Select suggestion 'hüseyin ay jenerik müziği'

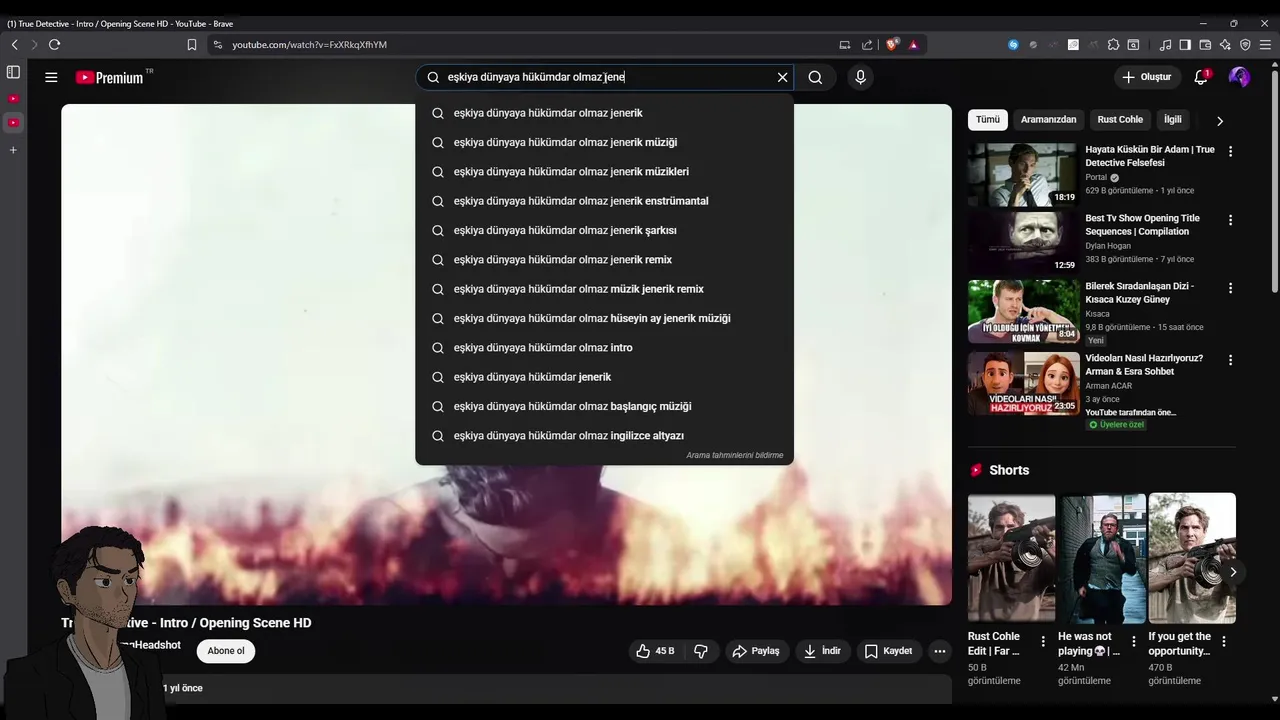click(x=604, y=318)
